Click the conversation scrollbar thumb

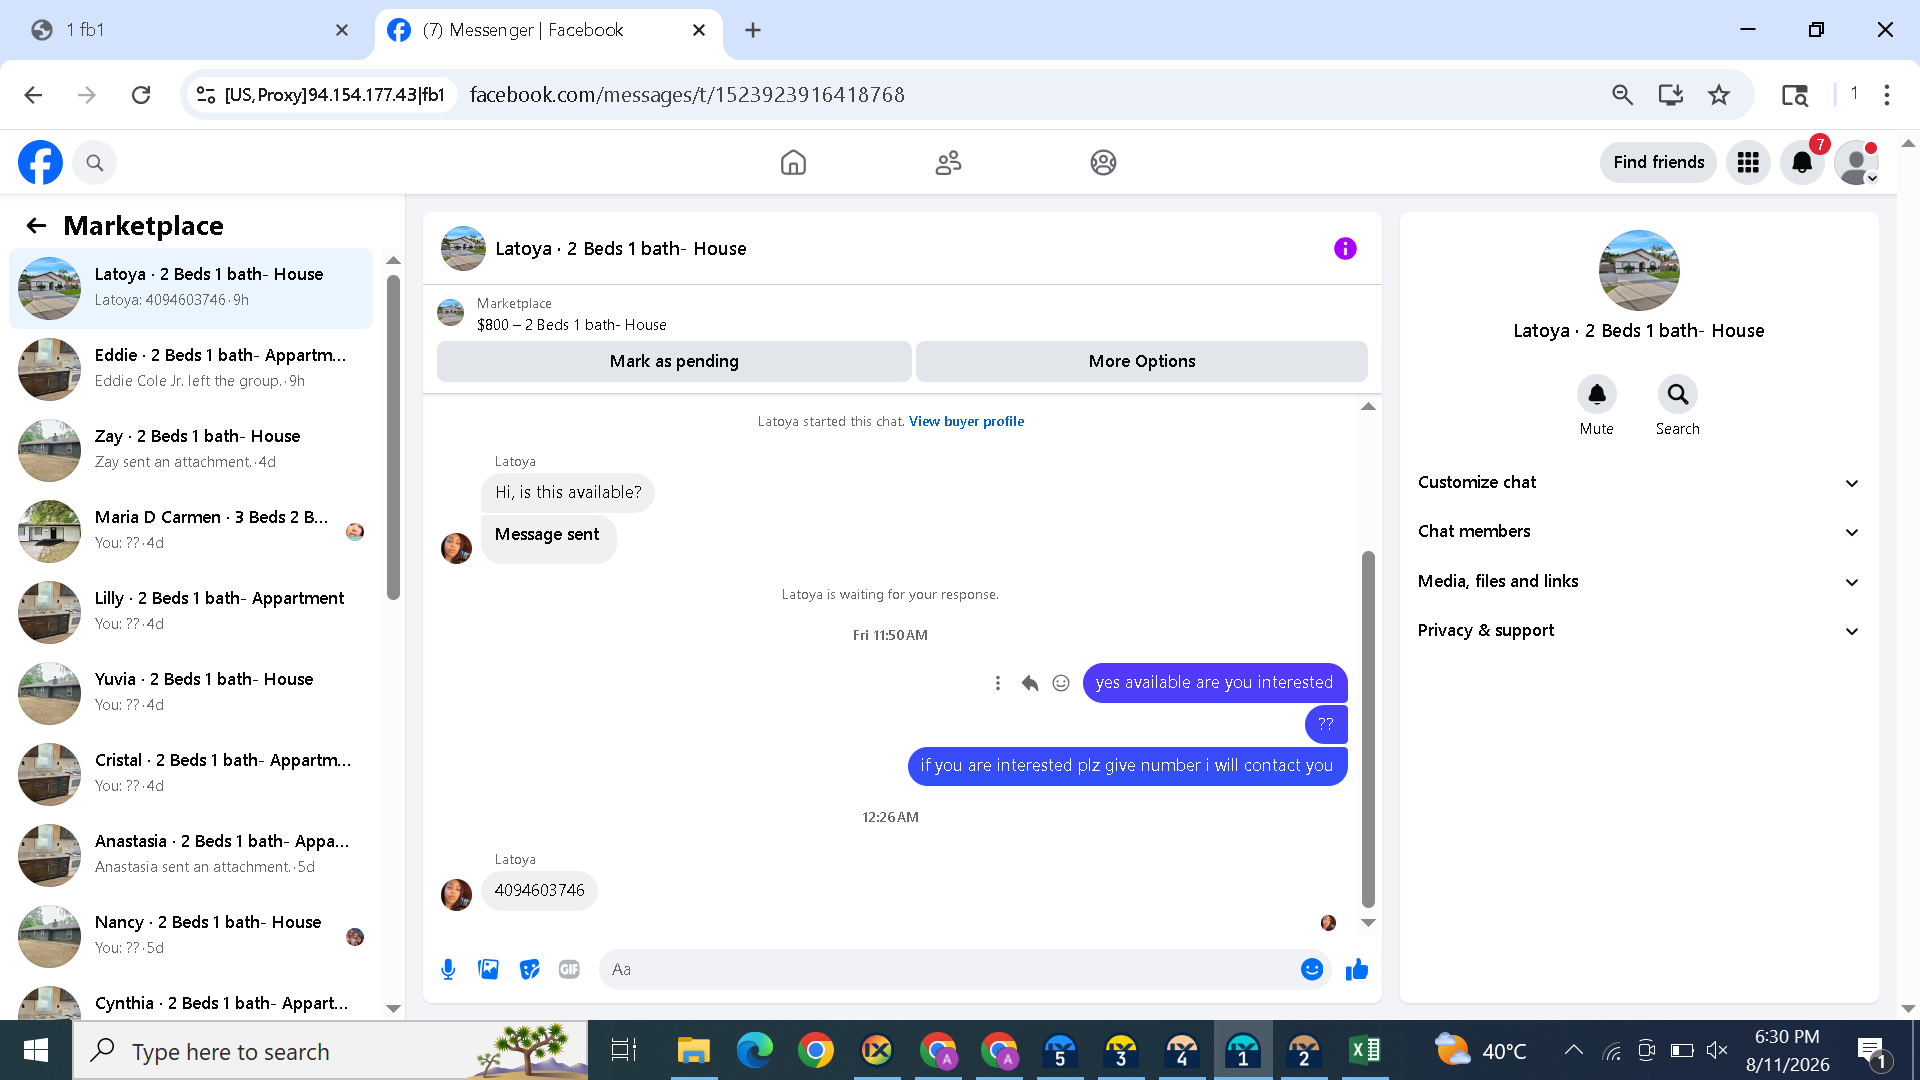tap(1368, 728)
